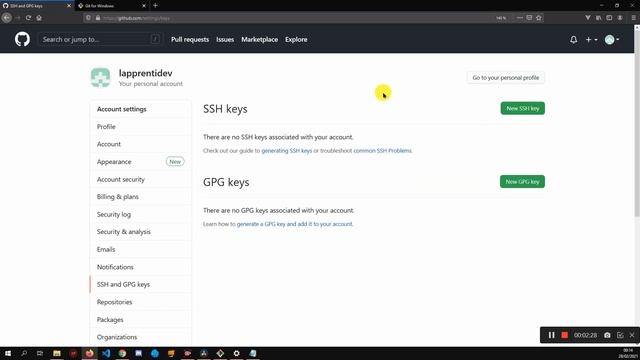Open Firefox from the taskbar

click(89, 353)
